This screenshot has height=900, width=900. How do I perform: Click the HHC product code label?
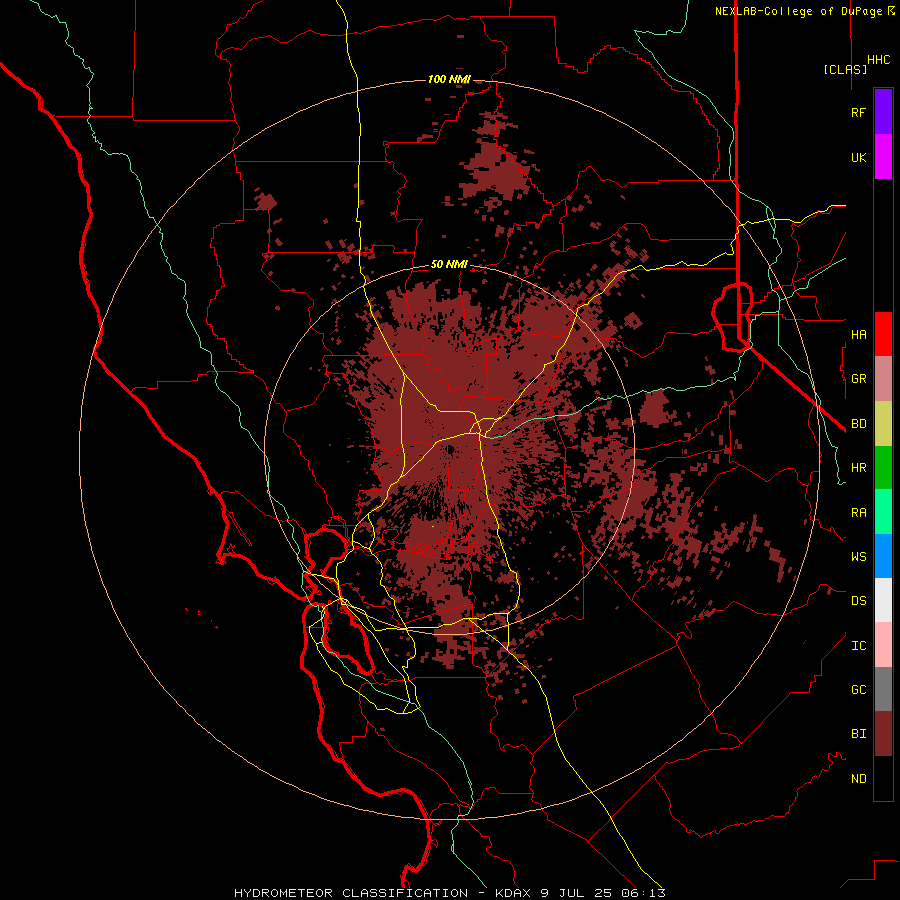pyautogui.click(x=878, y=60)
